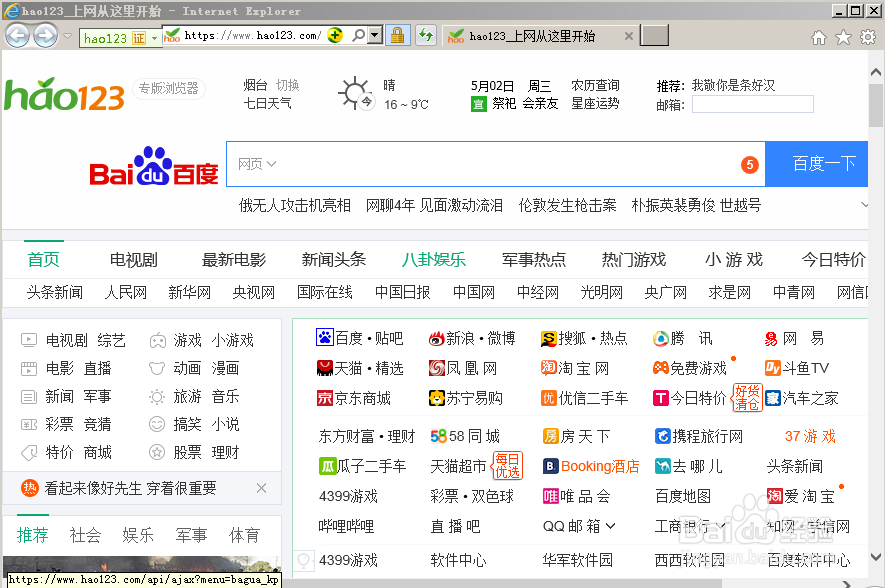Open 农历查询 link
This screenshot has height=588, width=885.
(595, 85)
